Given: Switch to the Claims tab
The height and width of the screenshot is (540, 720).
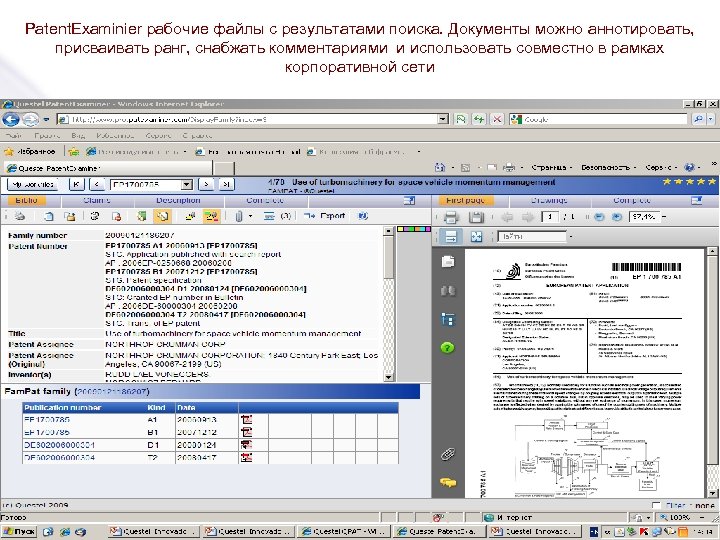Looking at the screenshot, I should pos(97,201).
